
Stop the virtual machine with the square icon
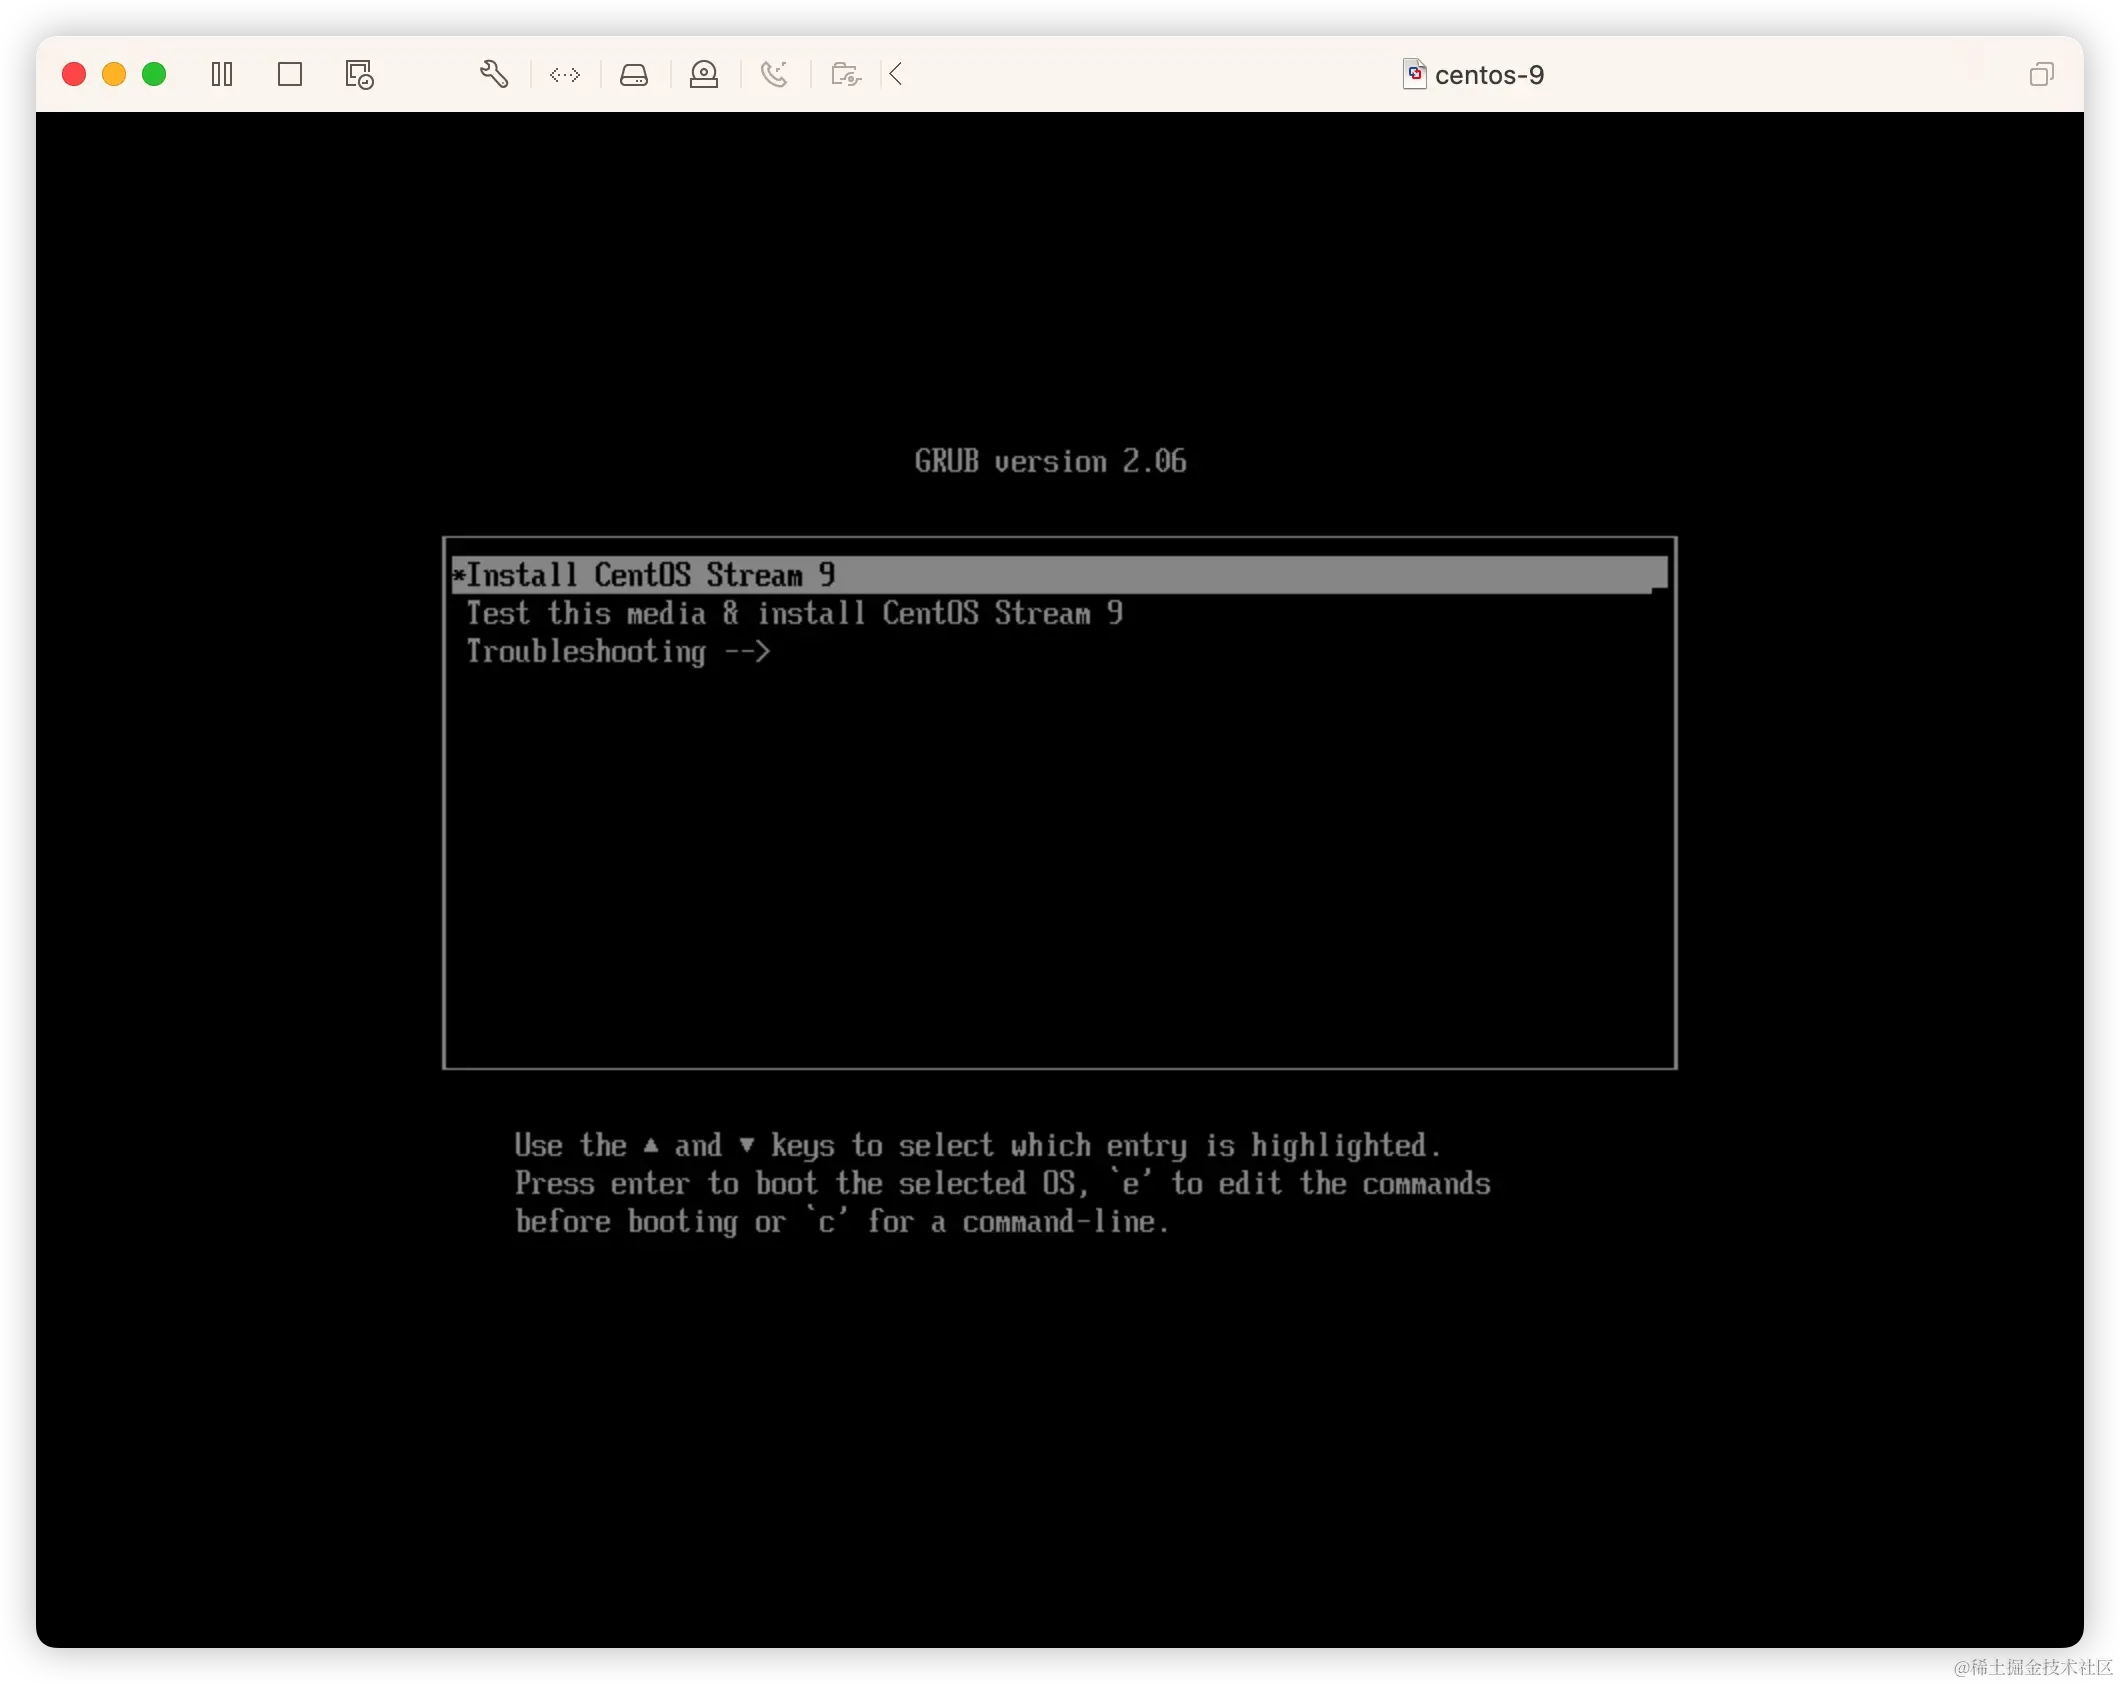coord(290,74)
